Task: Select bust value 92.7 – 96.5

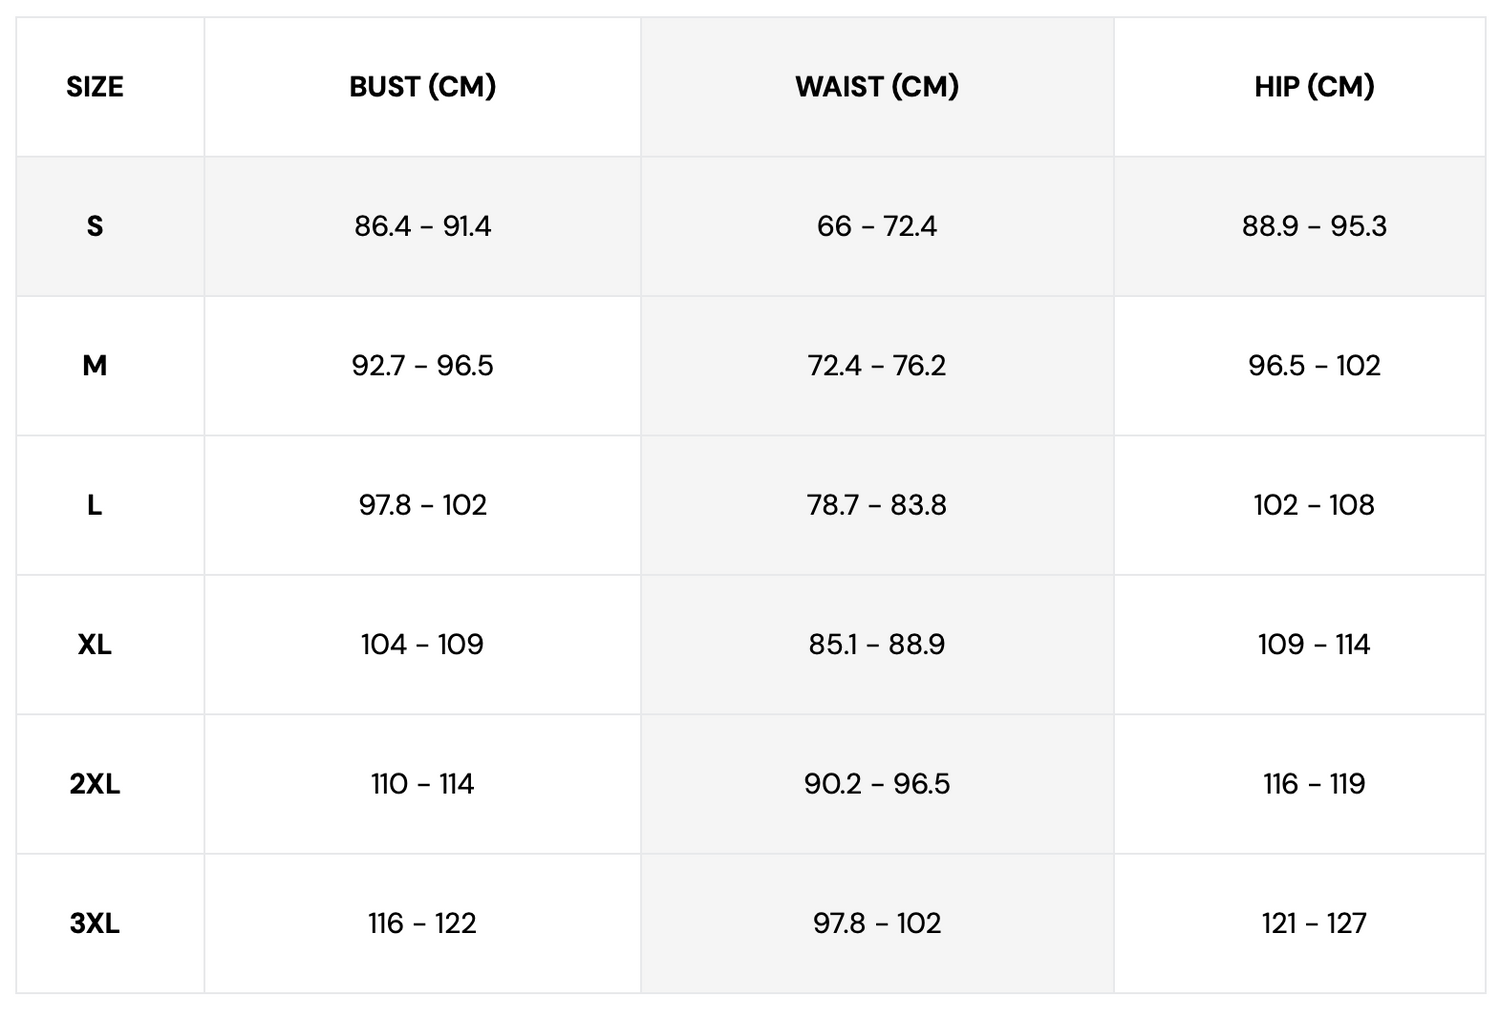Action: point(422,365)
